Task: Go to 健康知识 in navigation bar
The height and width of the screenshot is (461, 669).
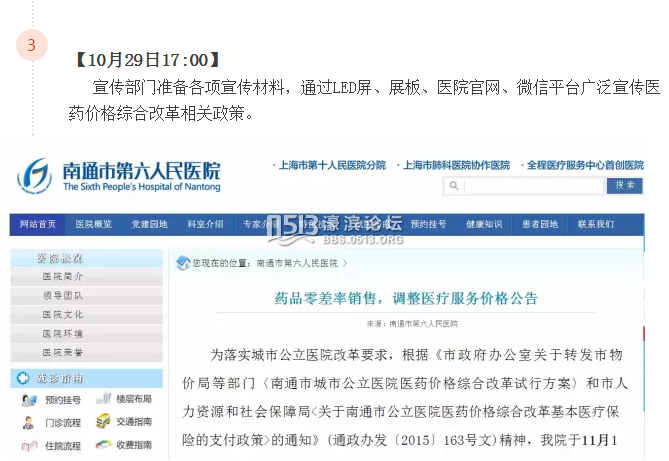Action: (484, 224)
